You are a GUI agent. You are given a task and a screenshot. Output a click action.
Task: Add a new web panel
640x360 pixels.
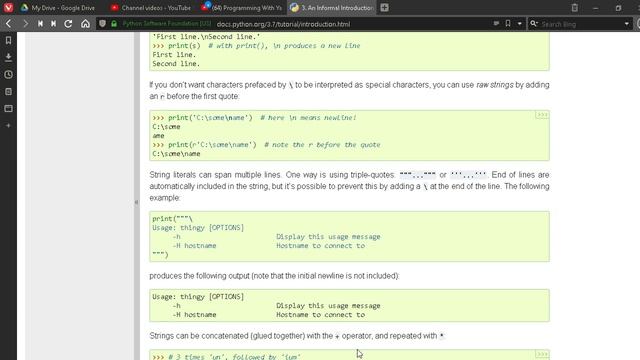pos(8,126)
